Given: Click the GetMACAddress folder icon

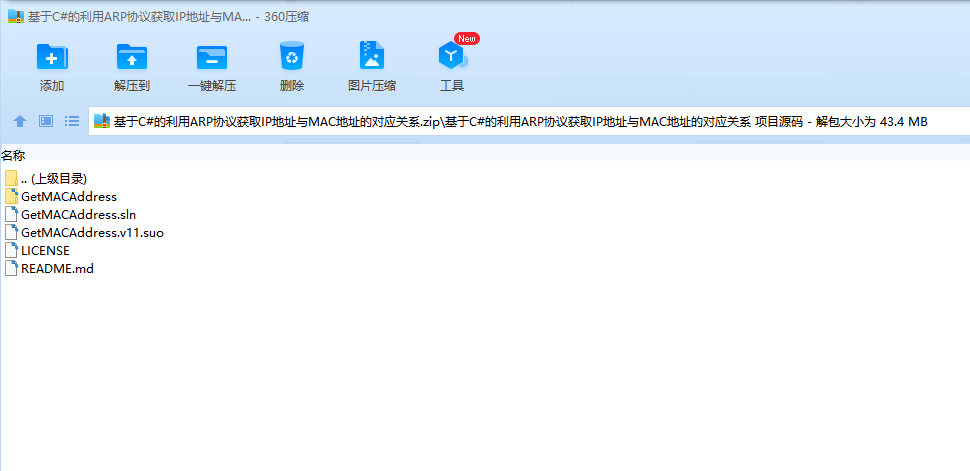Looking at the screenshot, I should tap(11, 197).
